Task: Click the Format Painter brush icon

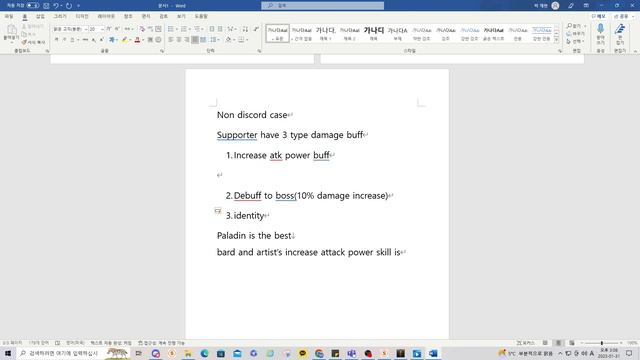Action: coord(24,42)
